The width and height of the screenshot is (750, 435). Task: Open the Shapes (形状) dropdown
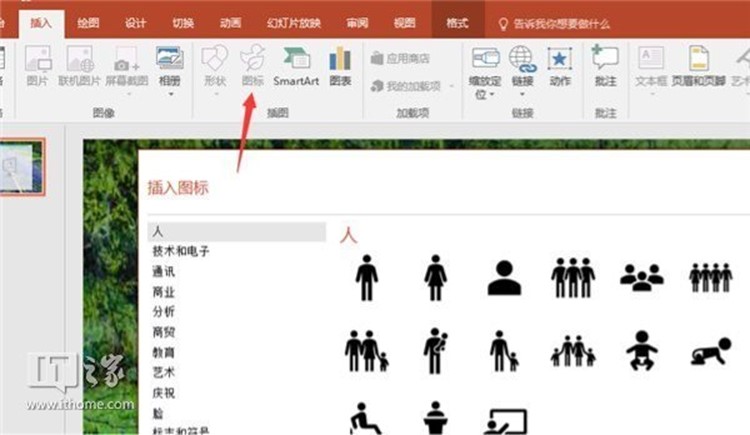point(214,65)
